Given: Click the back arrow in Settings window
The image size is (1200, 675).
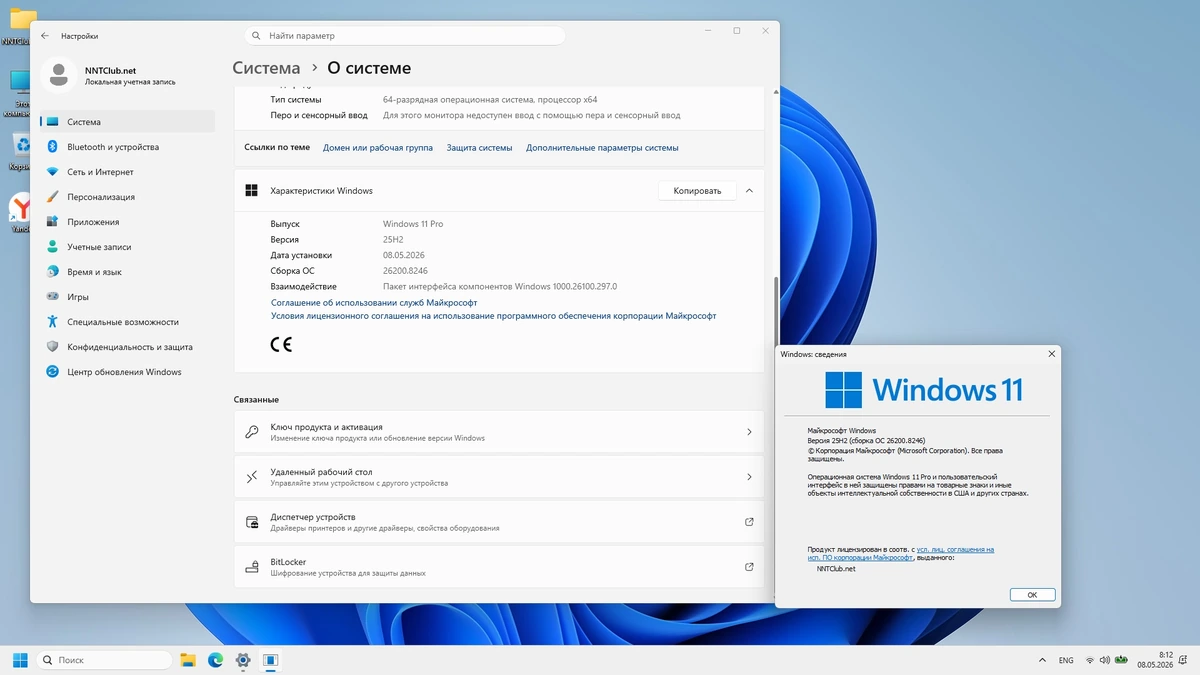Looking at the screenshot, I should (x=45, y=35).
